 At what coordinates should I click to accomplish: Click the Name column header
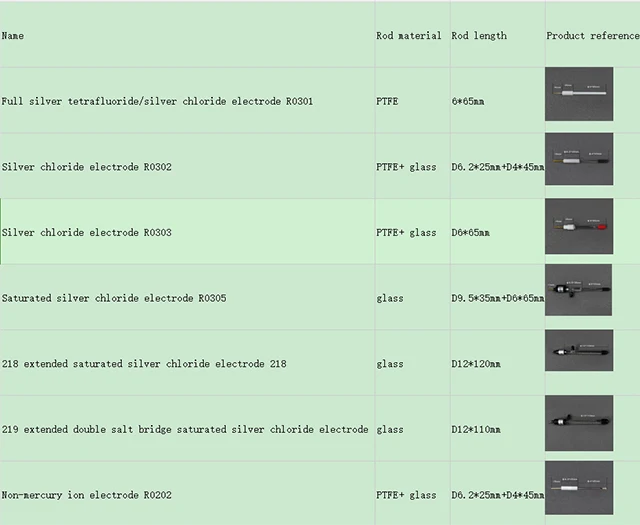[x=13, y=36]
